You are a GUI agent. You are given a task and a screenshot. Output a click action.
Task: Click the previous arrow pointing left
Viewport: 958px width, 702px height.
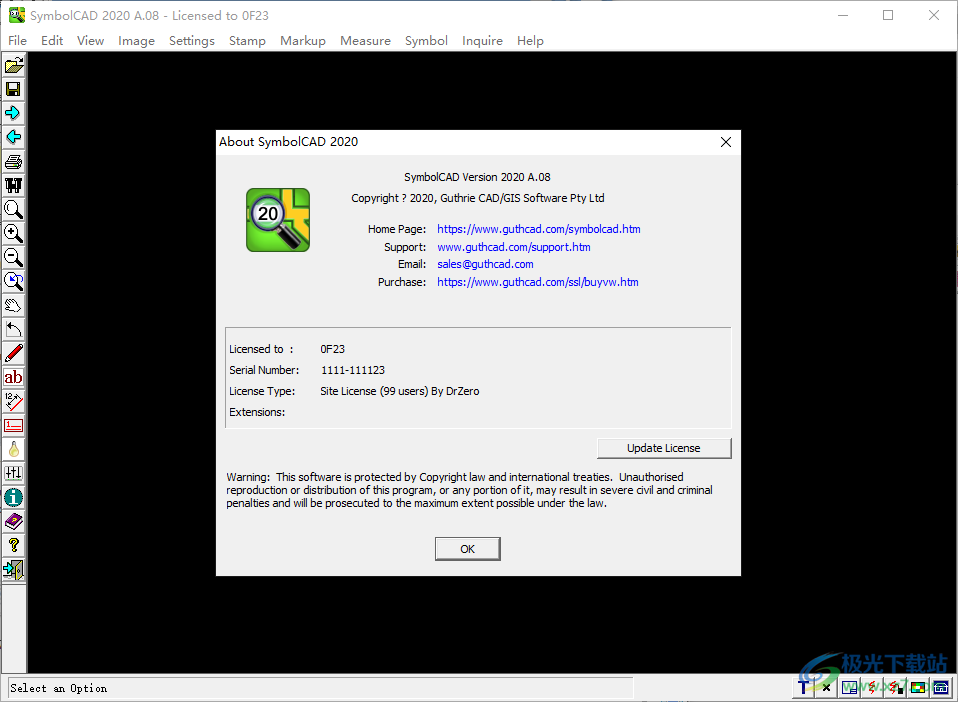pyautogui.click(x=13, y=137)
